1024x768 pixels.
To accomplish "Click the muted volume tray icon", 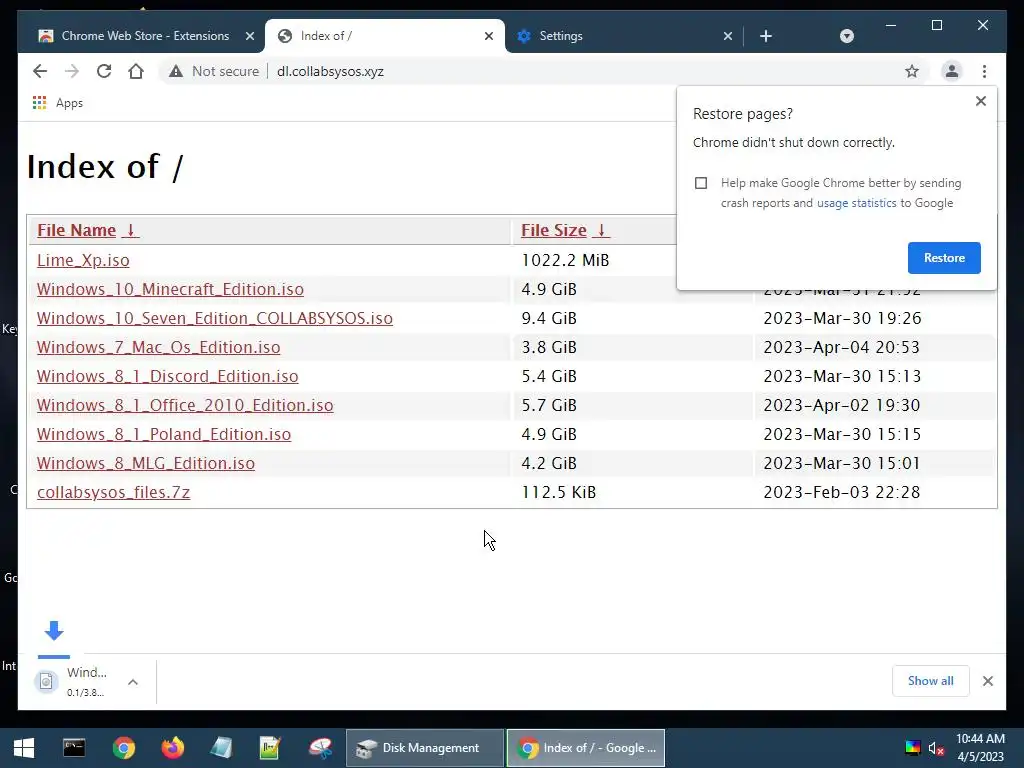I will pos(936,748).
